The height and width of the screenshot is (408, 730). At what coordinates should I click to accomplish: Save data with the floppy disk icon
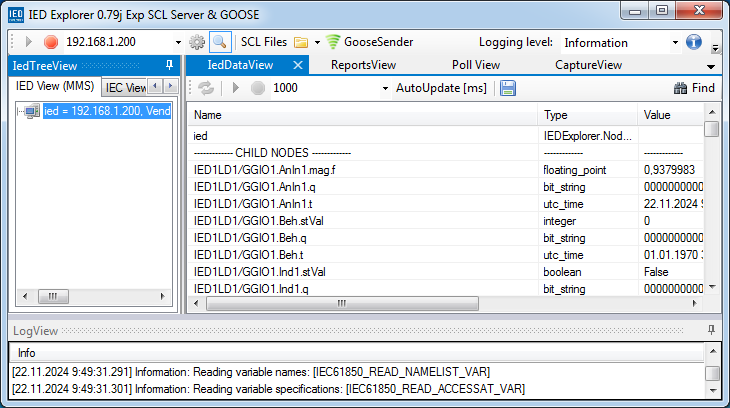[507, 88]
